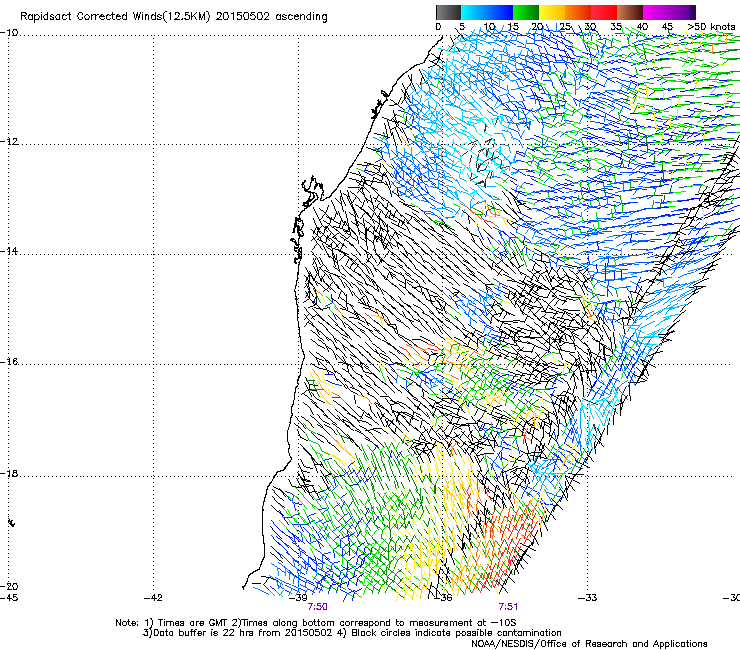Click the "0" legend scale label
Screen dimensions: 740x650
pyautogui.click(x=438, y=27)
